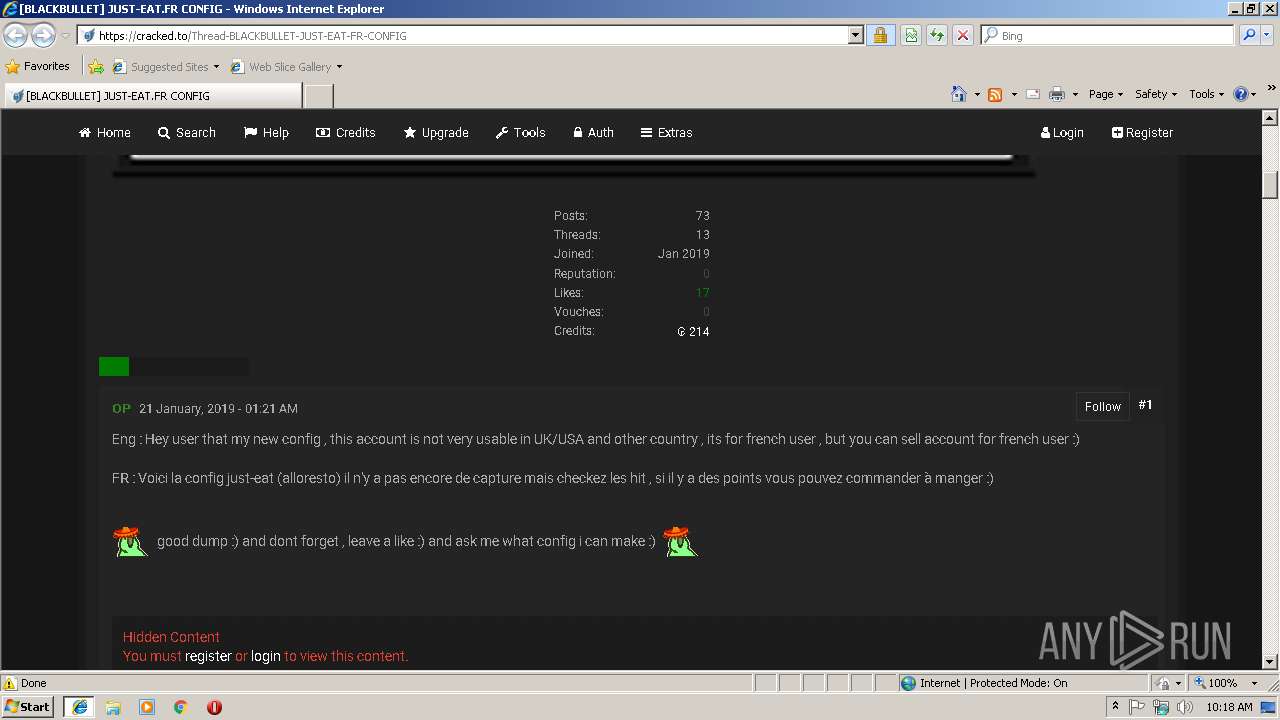Expand the recent pages dropdown arrow

pyautogui.click(x=65, y=36)
